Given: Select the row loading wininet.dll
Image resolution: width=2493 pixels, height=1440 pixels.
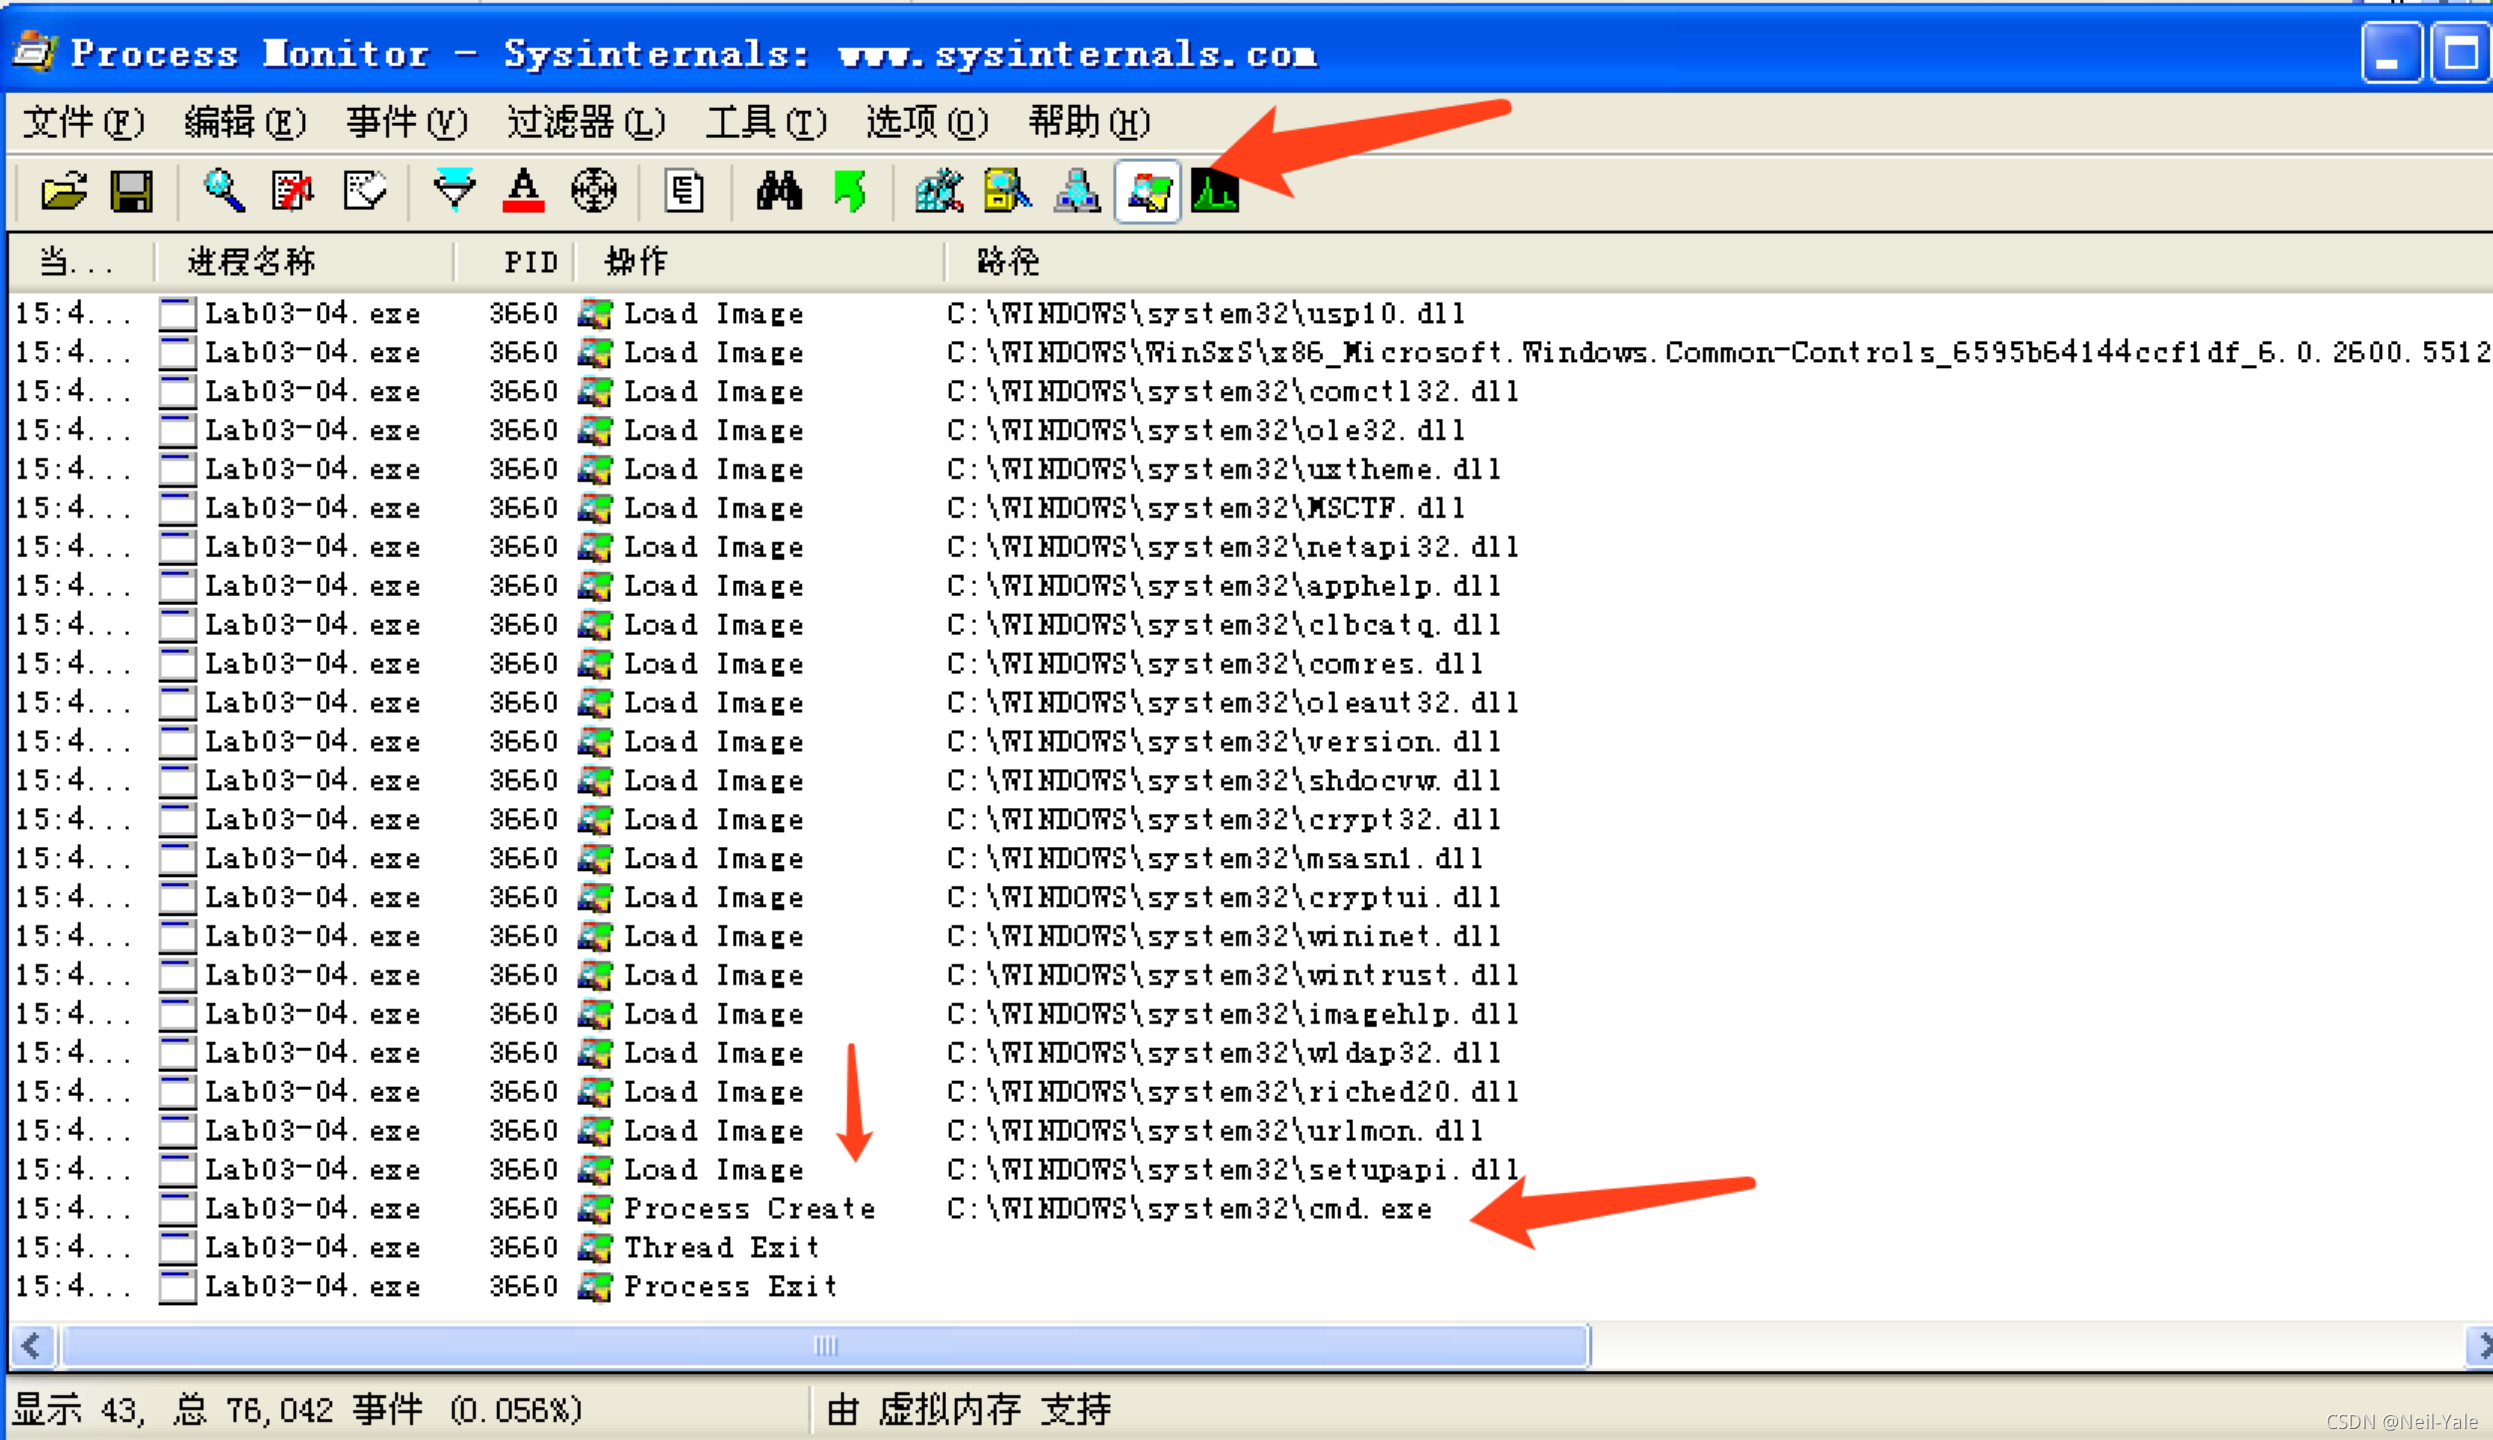Looking at the screenshot, I should click(1250, 936).
